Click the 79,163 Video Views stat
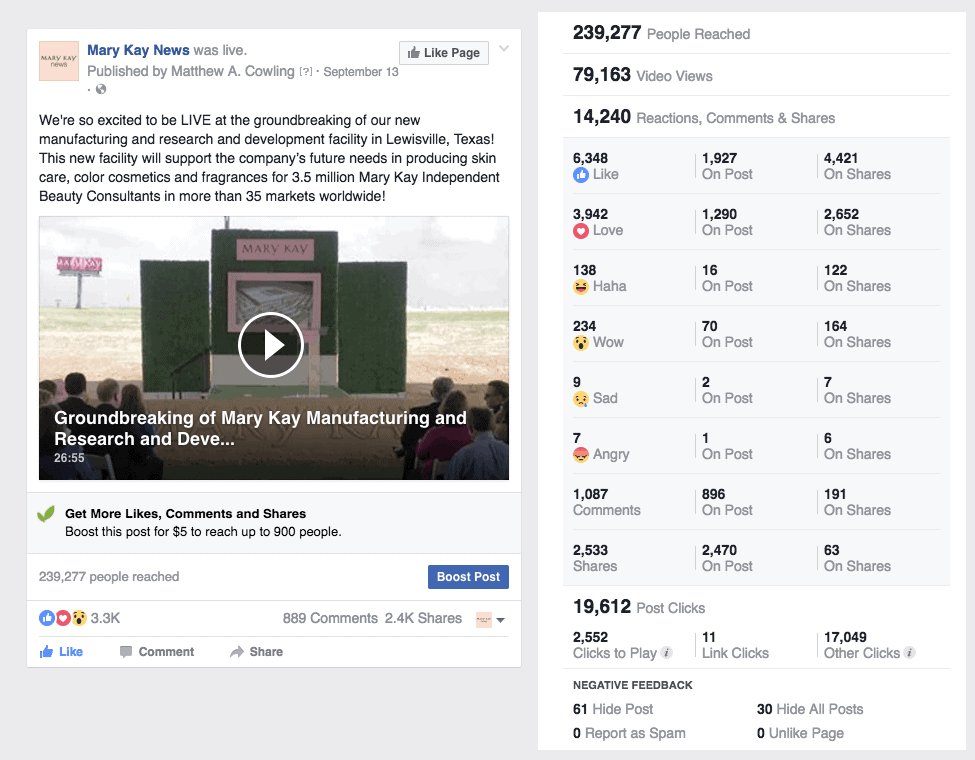Screen dimensions: 975x760 coord(643,75)
